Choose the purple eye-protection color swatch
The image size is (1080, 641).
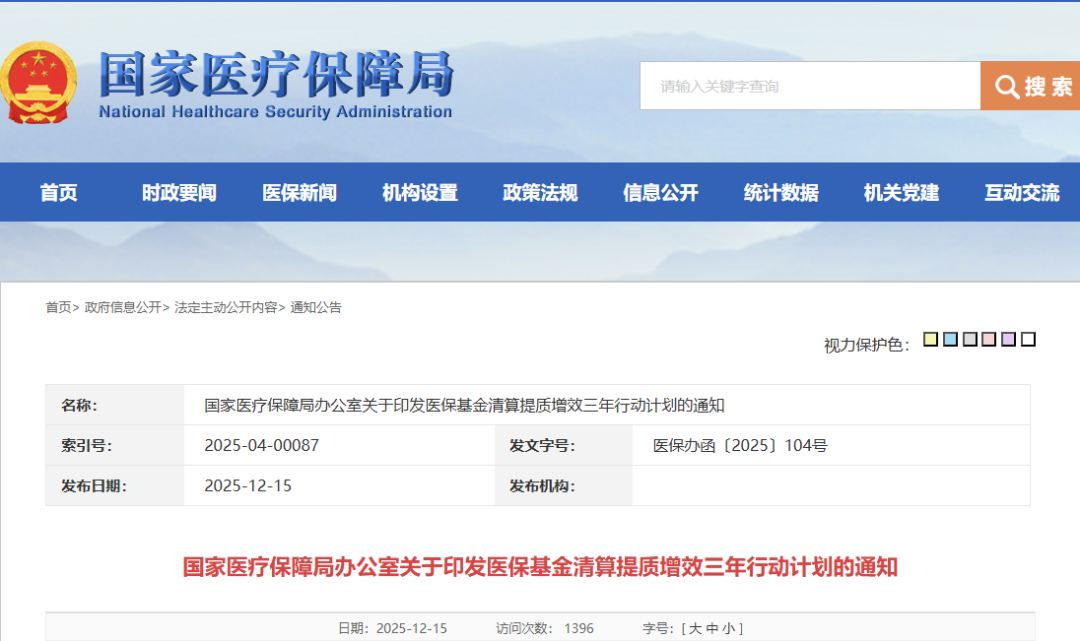click(1009, 339)
